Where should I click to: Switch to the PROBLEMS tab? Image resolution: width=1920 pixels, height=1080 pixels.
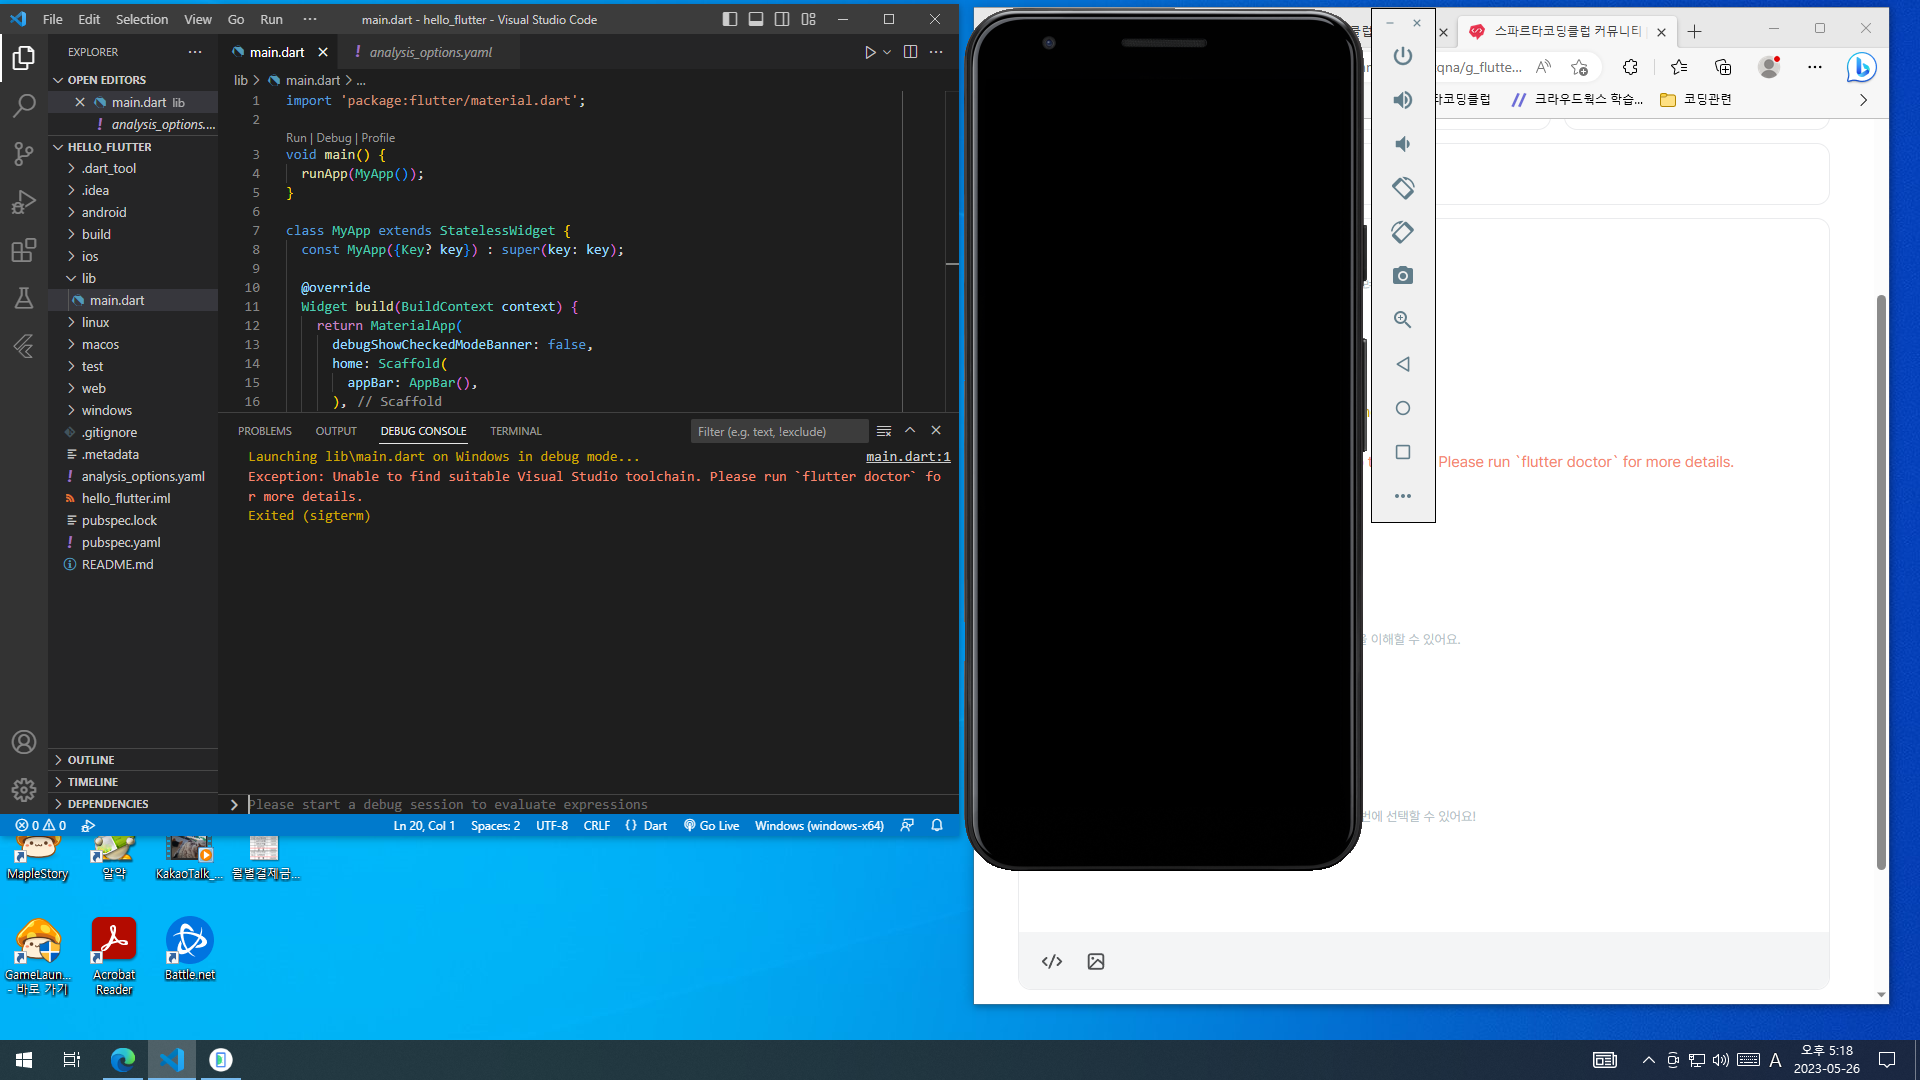pyautogui.click(x=265, y=431)
